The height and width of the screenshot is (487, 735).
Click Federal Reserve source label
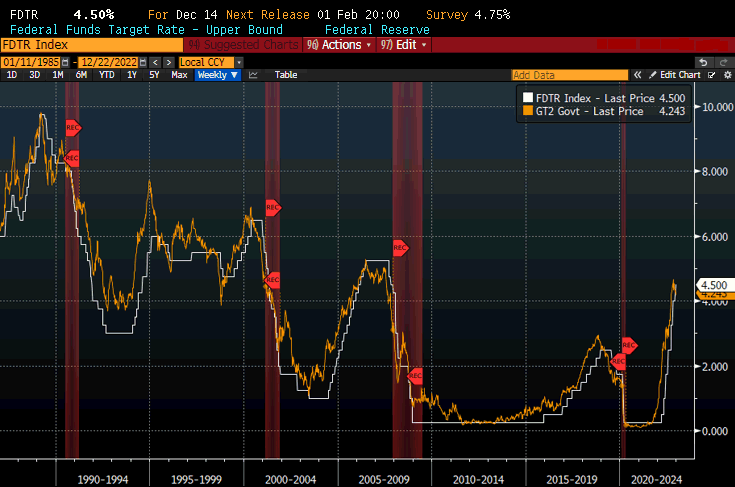377,30
